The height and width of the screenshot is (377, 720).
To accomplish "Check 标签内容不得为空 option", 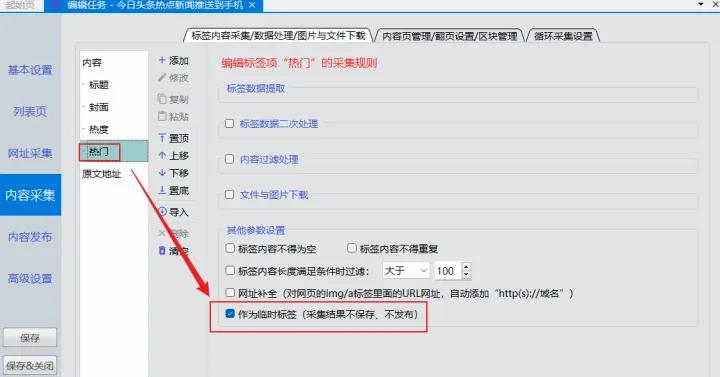I will [x=230, y=248].
